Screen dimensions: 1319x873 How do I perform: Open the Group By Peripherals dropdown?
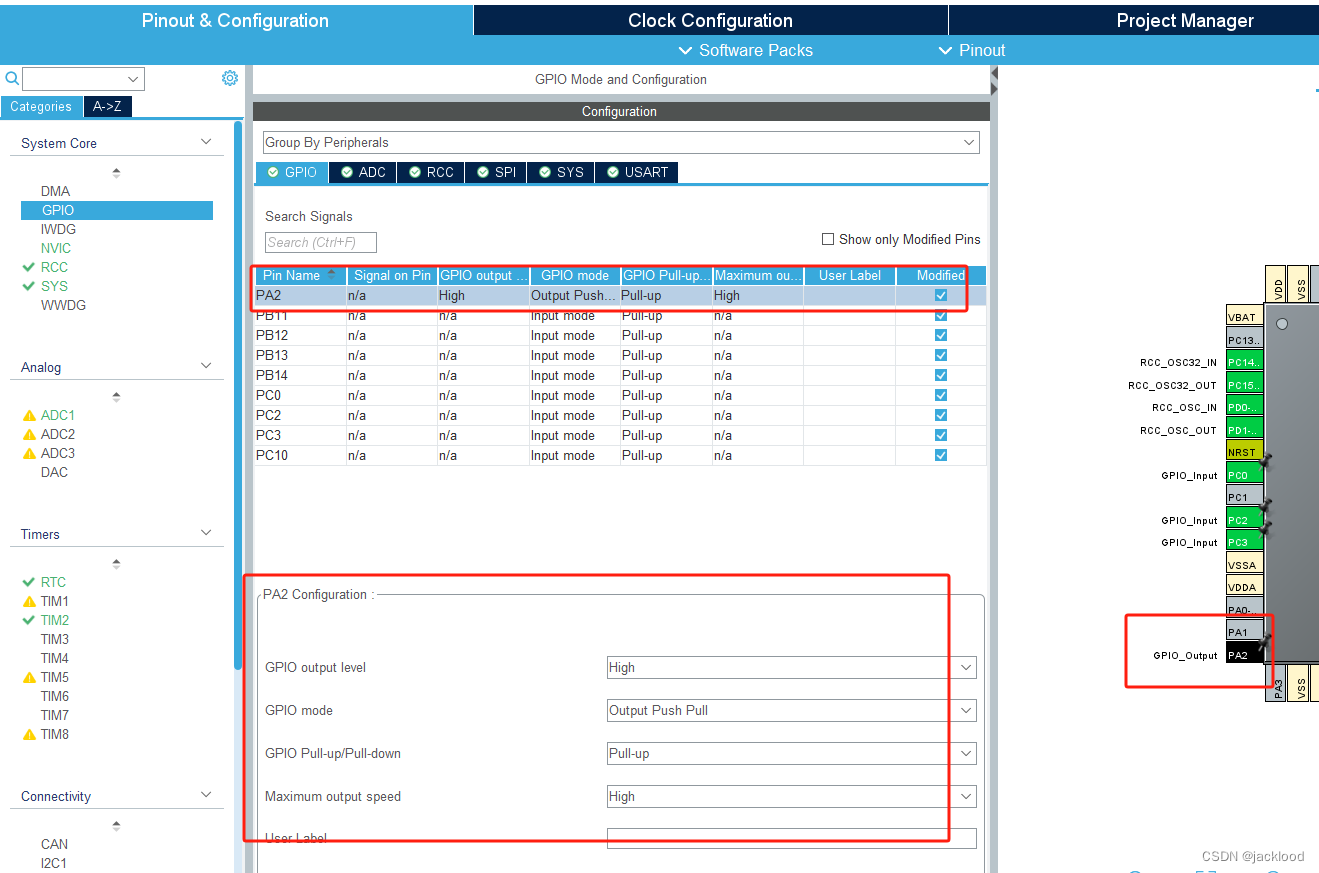pyautogui.click(x=621, y=142)
